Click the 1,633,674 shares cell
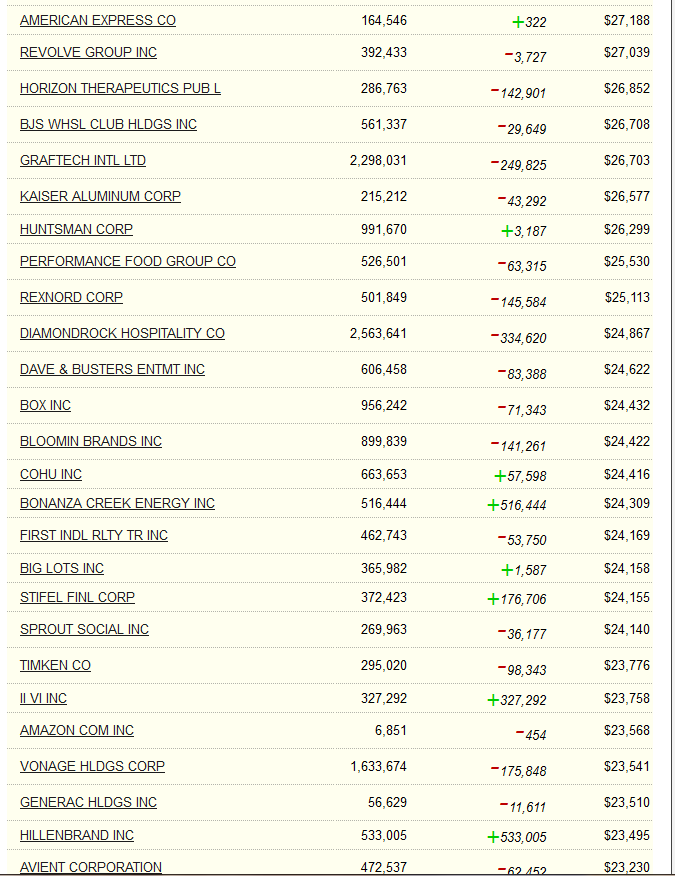 tap(378, 766)
